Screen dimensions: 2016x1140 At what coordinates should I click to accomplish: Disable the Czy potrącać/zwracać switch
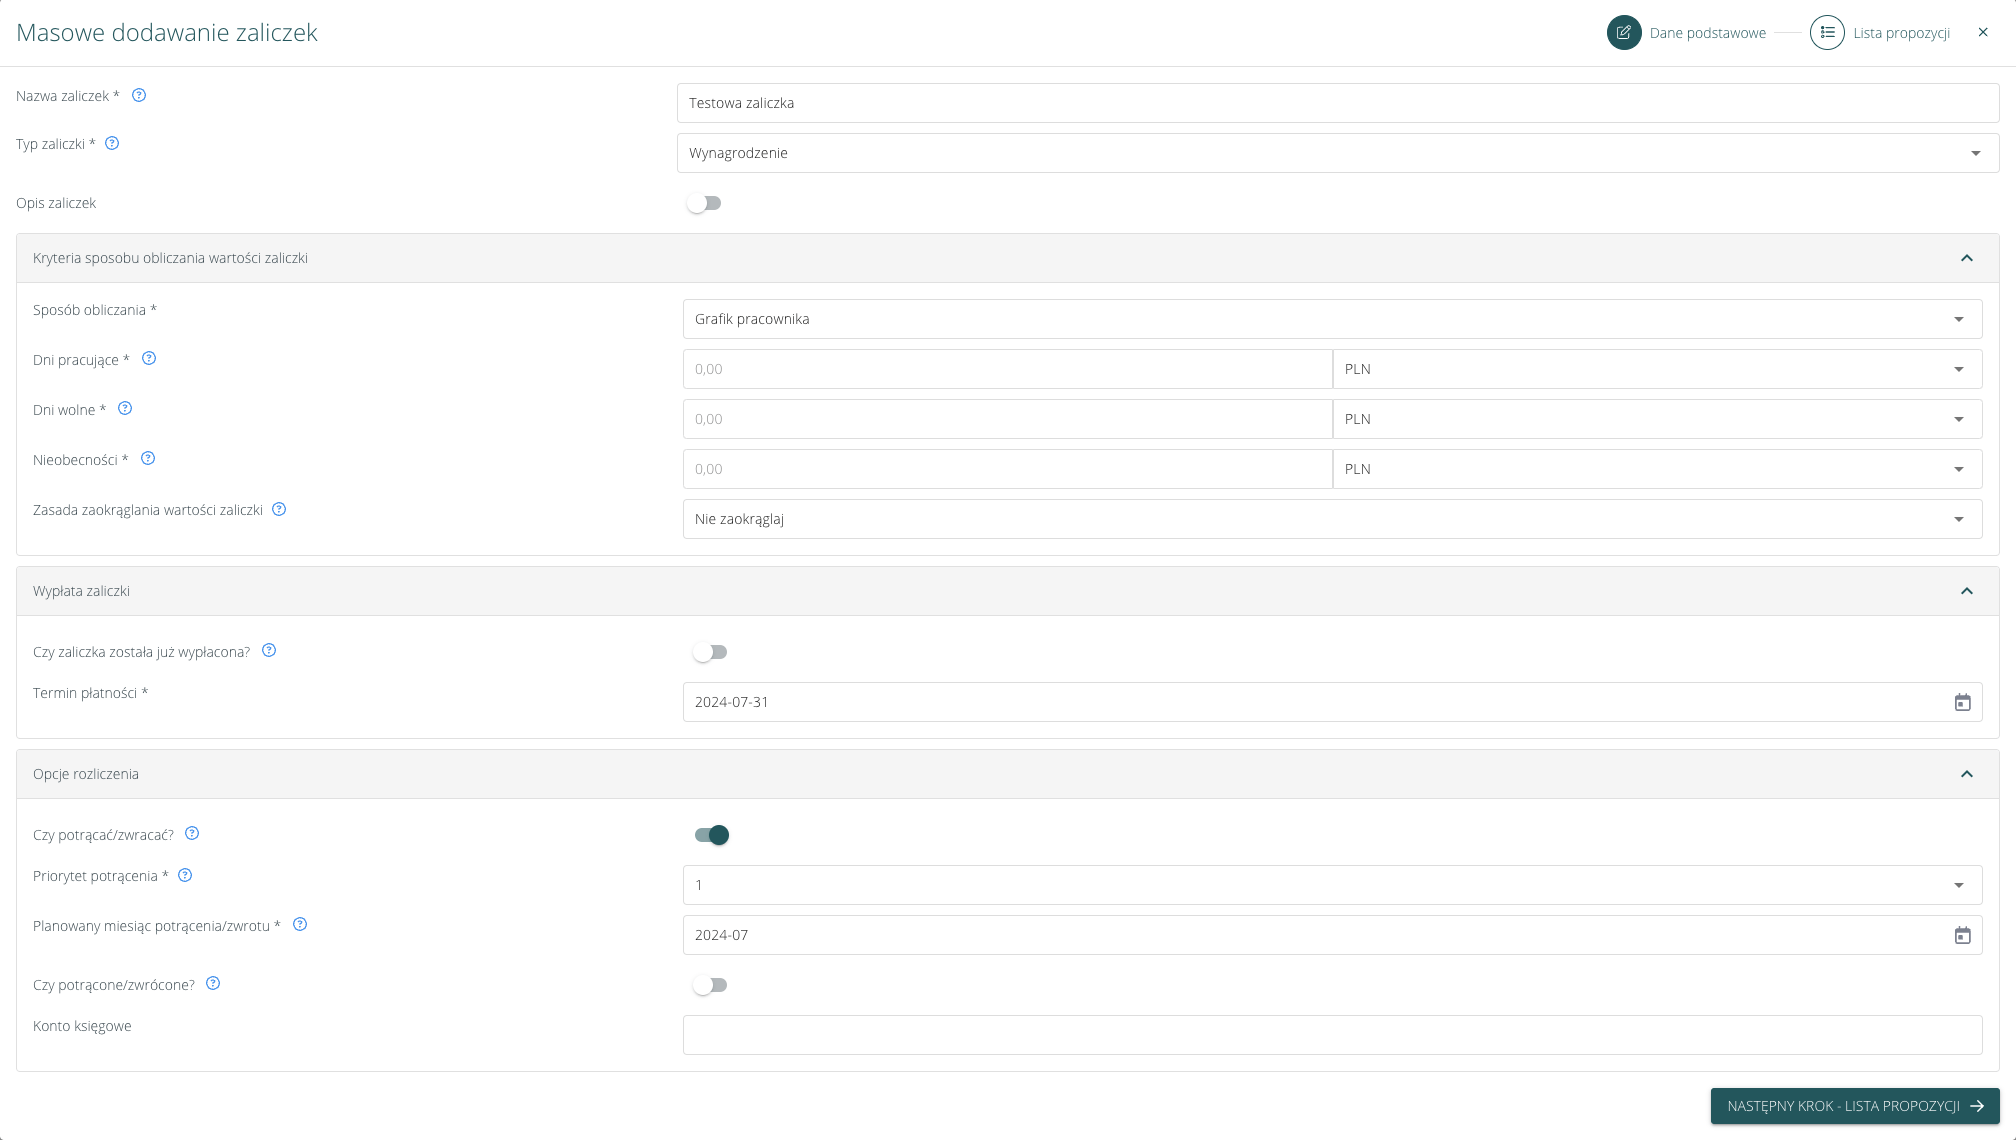pos(712,835)
